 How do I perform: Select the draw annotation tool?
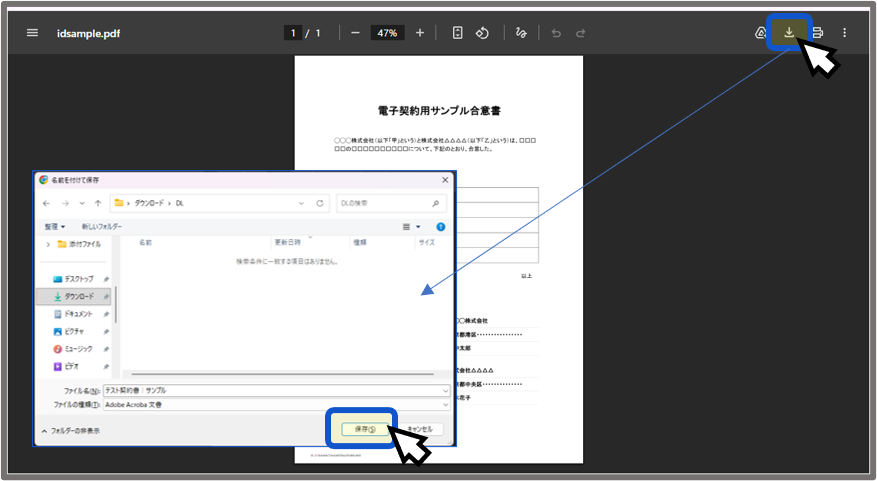[x=520, y=33]
